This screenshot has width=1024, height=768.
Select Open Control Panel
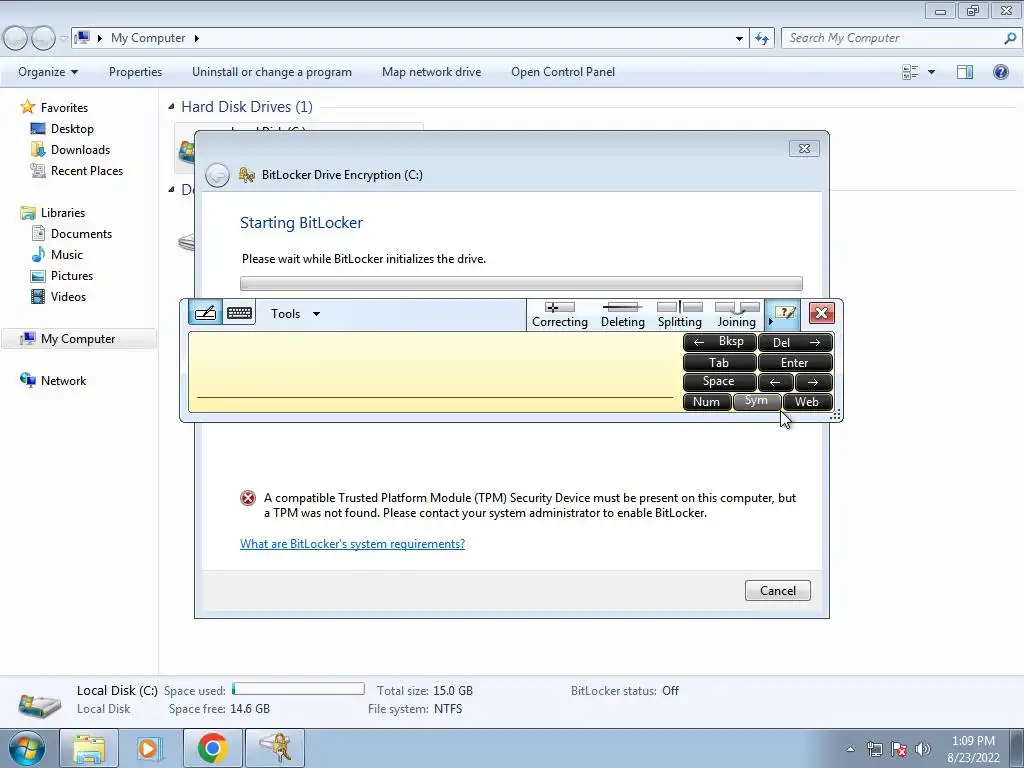(563, 72)
